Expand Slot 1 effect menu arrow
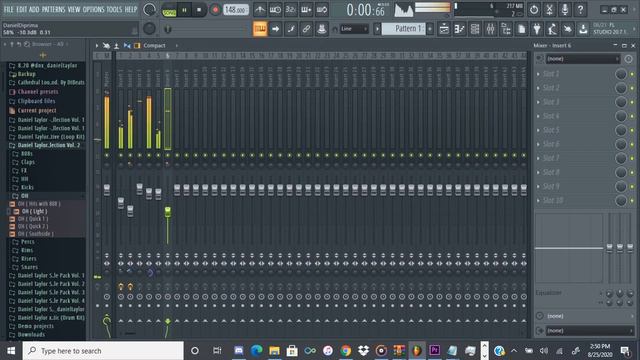This screenshot has width=640, height=360. coord(538,74)
